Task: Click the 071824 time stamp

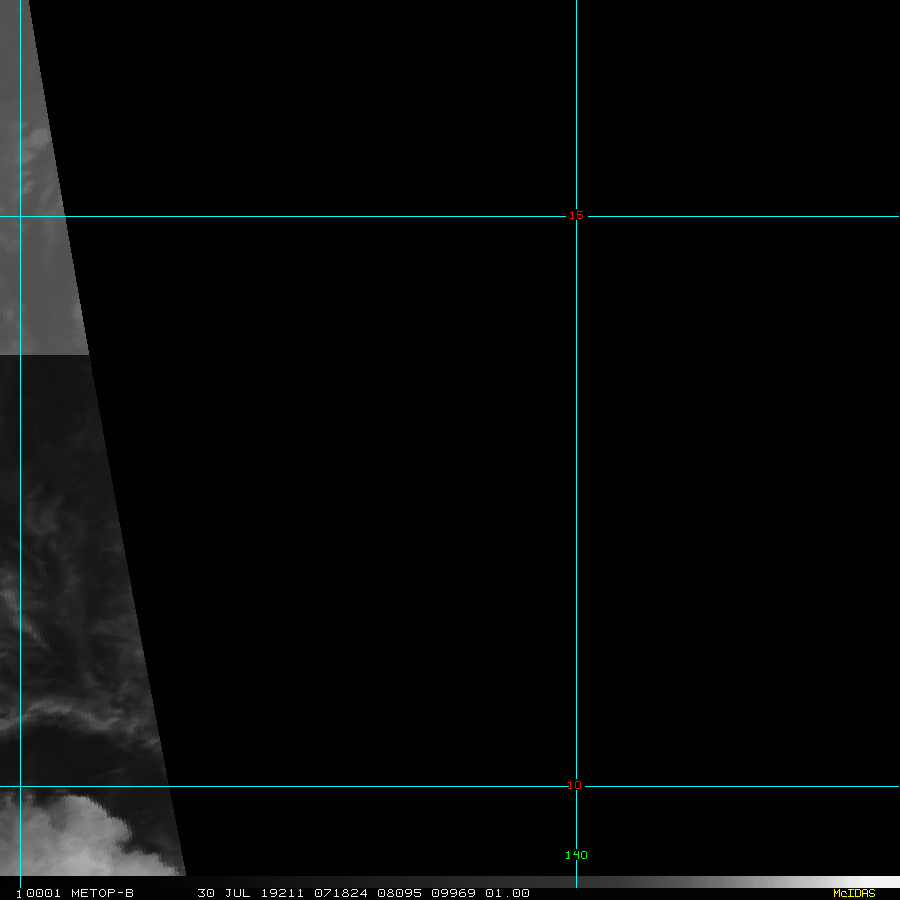Action: point(340,893)
